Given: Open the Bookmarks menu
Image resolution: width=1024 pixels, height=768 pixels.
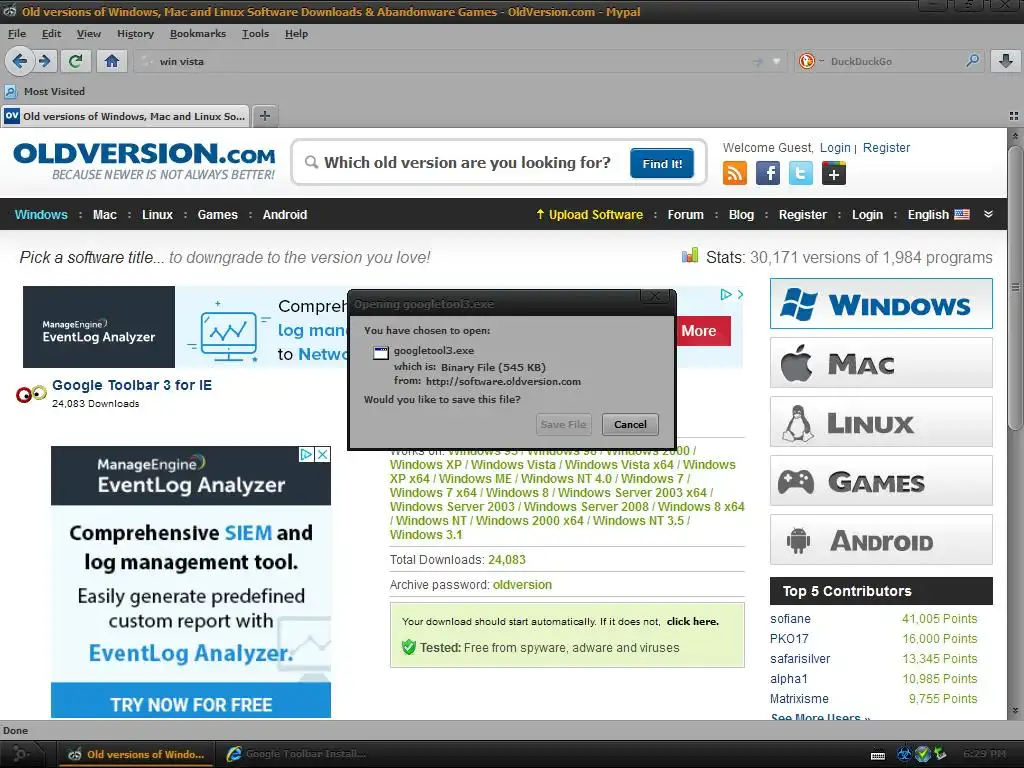Looking at the screenshot, I should pyautogui.click(x=197, y=33).
